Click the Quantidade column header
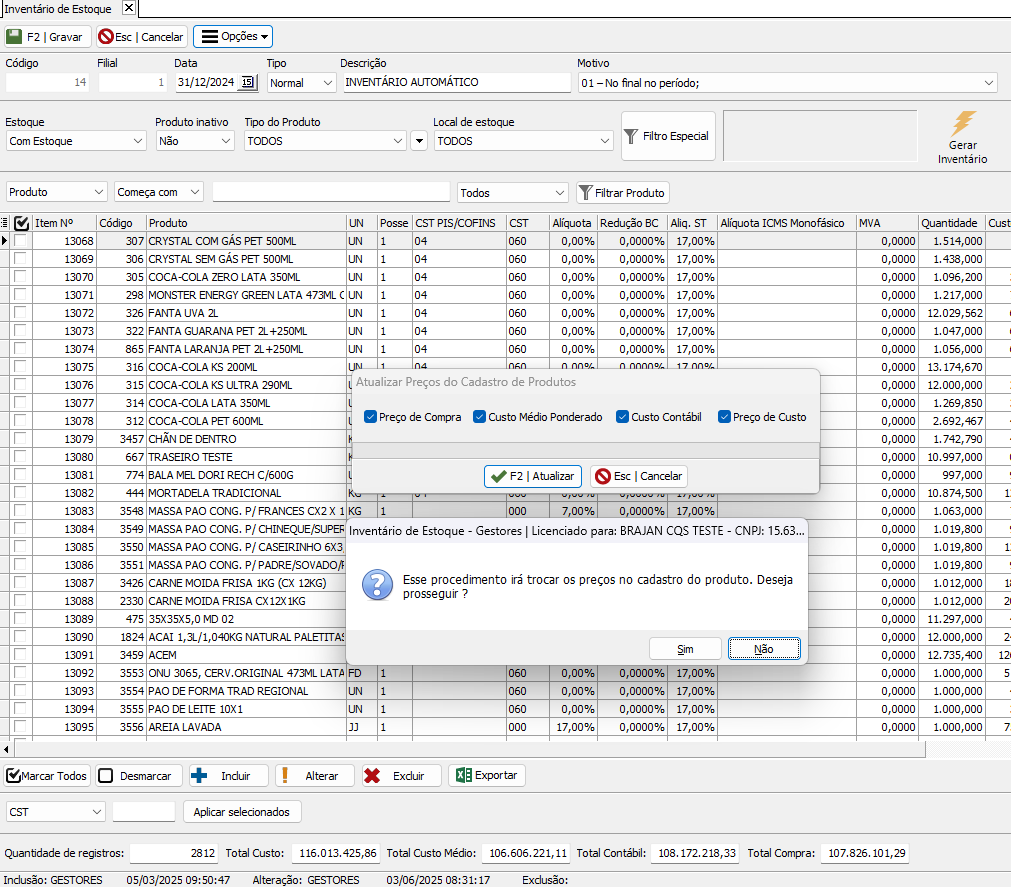Image resolution: width=1011 pixels, height=887 pixels. [950, 223]
